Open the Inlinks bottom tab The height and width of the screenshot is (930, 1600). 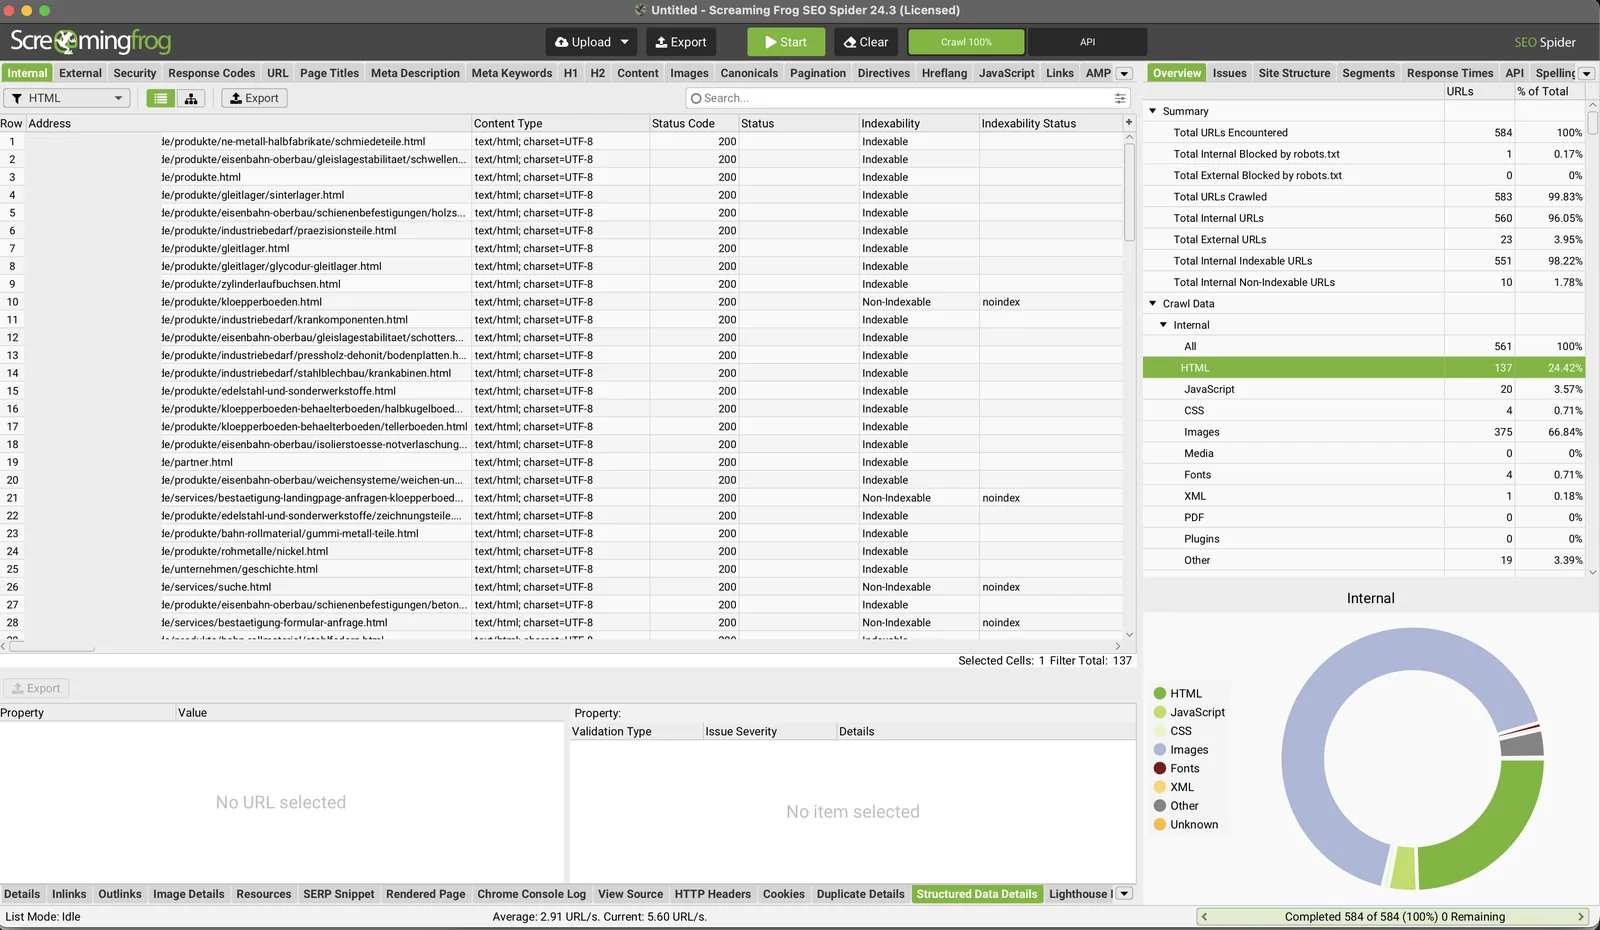(x=69, y=894)
